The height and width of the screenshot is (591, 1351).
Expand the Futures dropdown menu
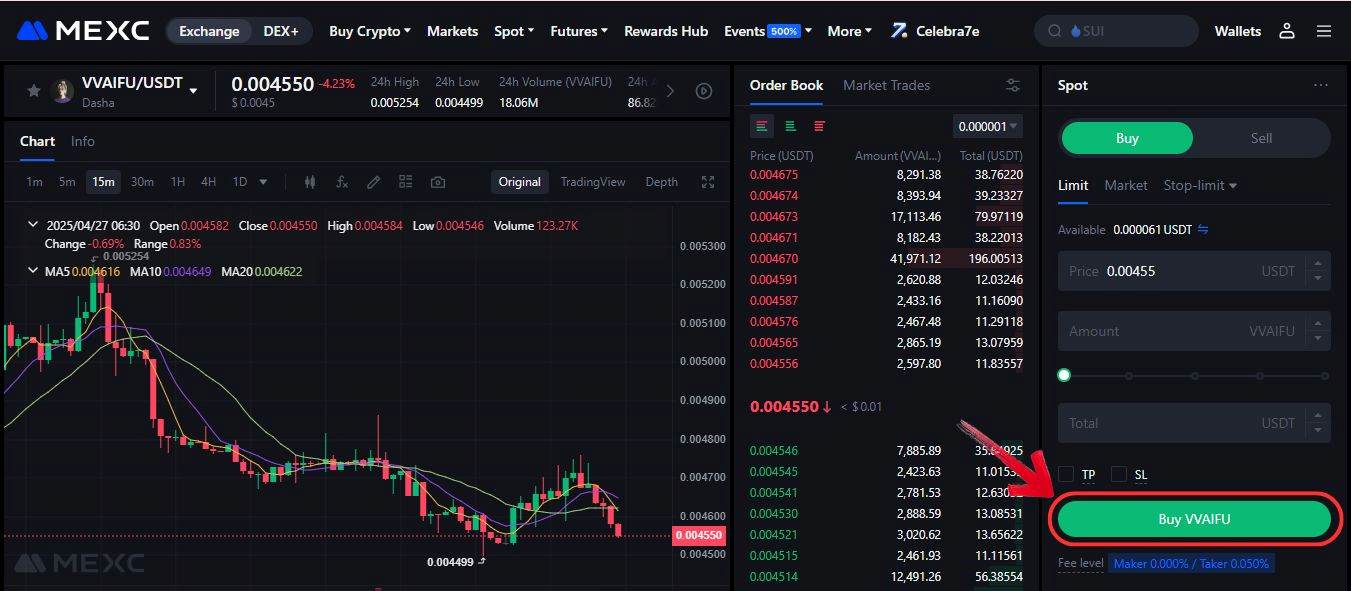click(579, 31)
